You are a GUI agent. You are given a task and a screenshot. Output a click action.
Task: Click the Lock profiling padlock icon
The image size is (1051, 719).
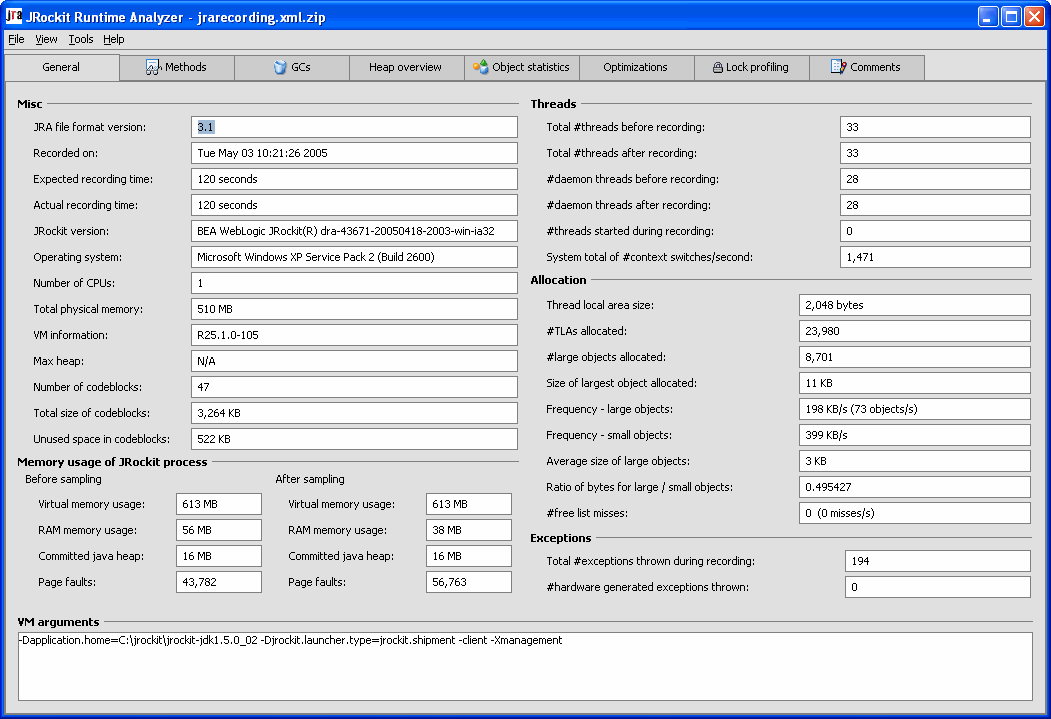pos(717,67)
